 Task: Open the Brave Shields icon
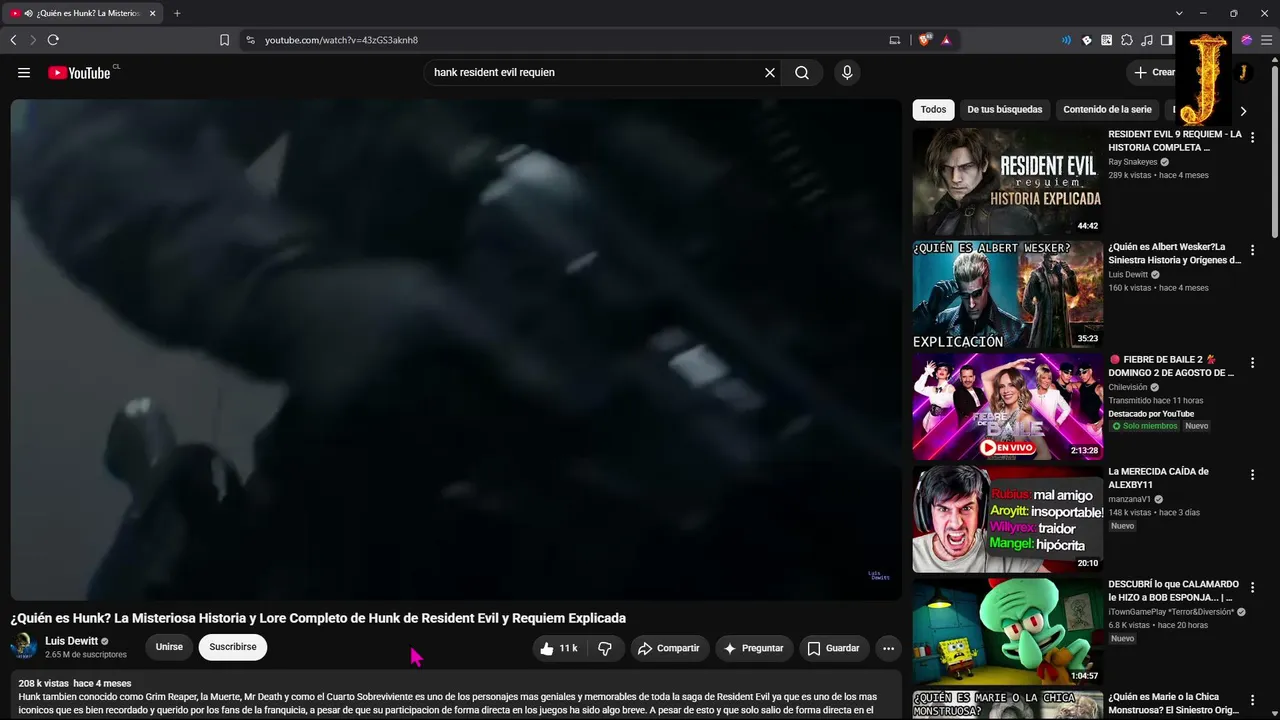[x=925, y=40]
